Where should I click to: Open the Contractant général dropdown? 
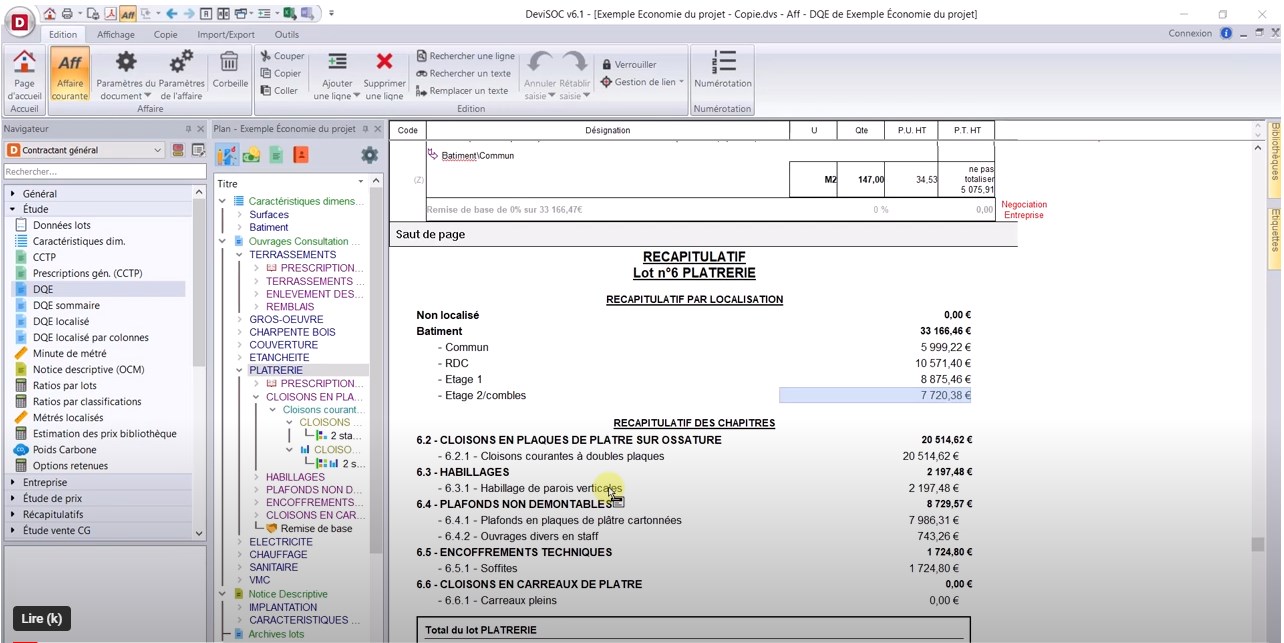pyautogui.click(x=84, y=150)
